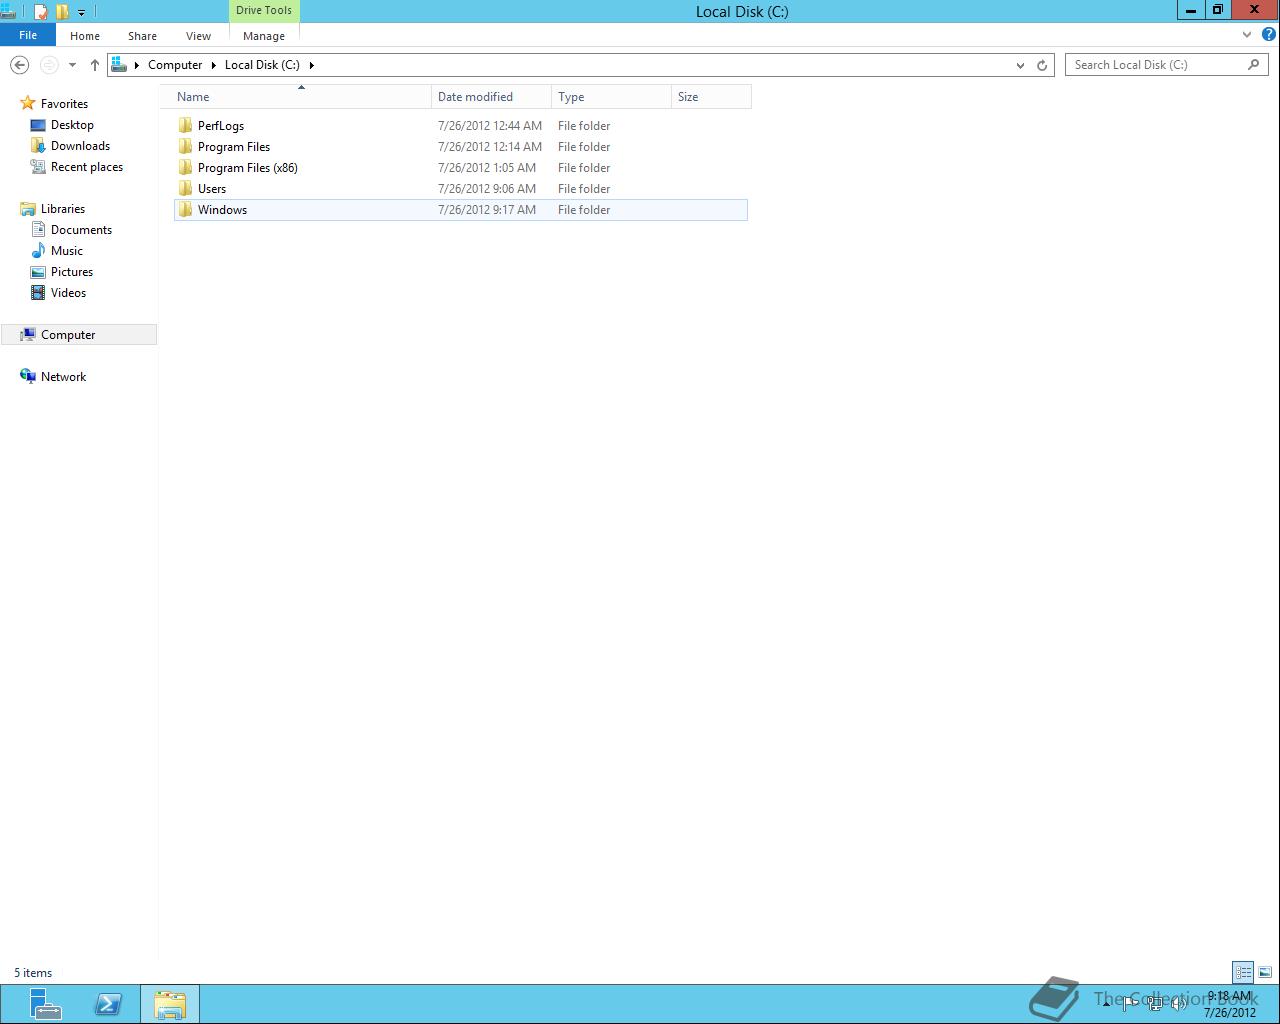The height and width of the screenshot is (1024, 1280).
Task: Show hidden tray icons with the arrow
Action: coord(1106,1004)
